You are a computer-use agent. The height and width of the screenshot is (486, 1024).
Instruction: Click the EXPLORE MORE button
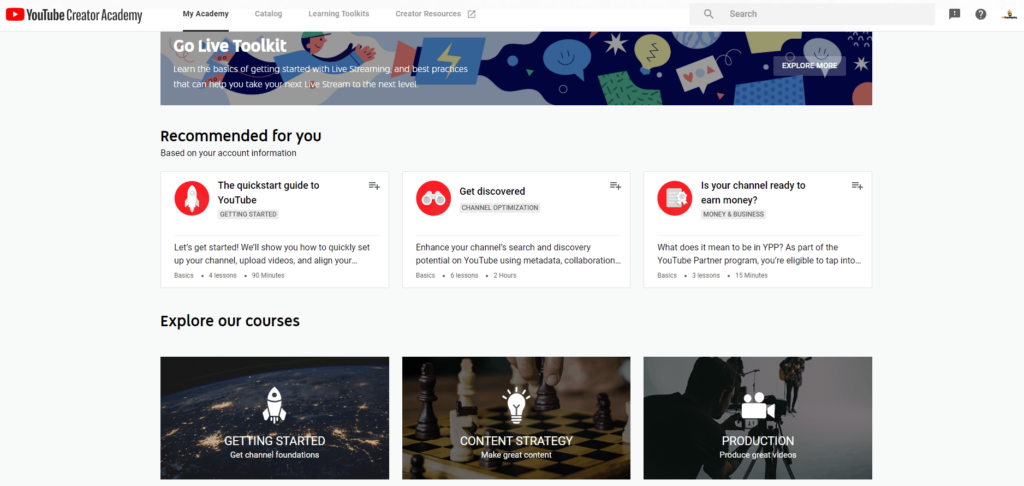click(x=809, y=65)
